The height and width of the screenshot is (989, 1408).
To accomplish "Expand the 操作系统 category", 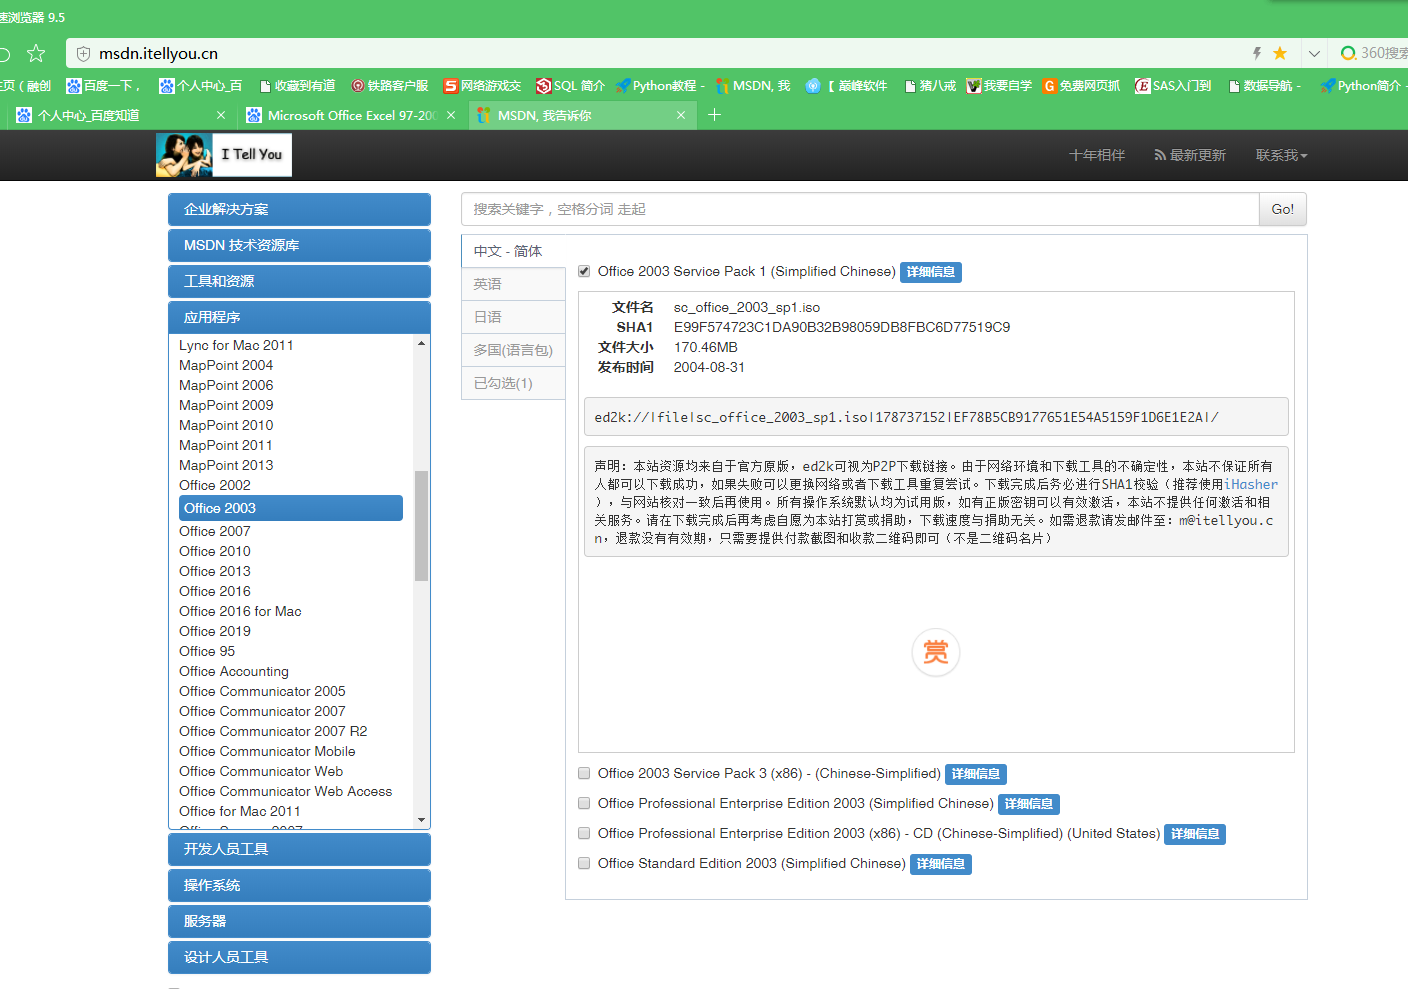I will (x=299, y=885).
